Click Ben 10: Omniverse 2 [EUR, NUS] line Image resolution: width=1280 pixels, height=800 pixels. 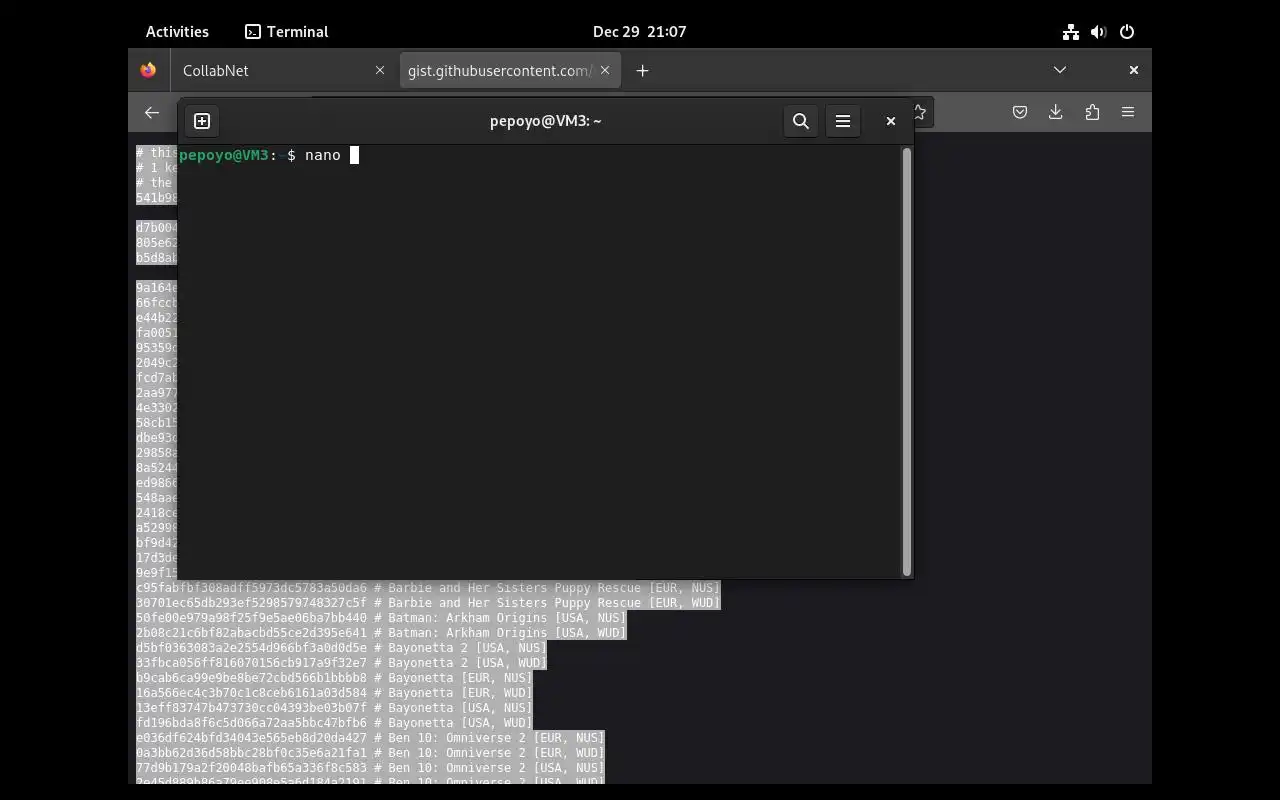(x=371, y=738)
